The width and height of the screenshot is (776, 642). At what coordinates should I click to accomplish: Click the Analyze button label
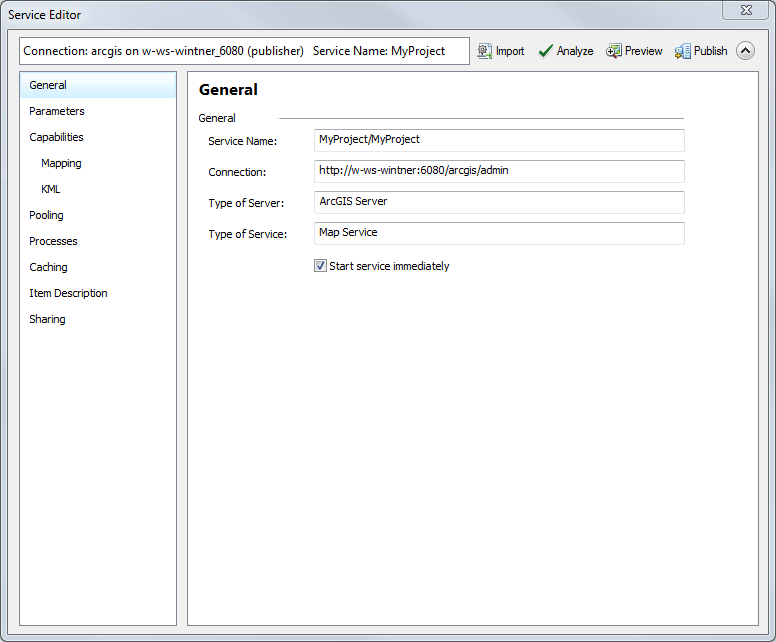tap(575, 51)
